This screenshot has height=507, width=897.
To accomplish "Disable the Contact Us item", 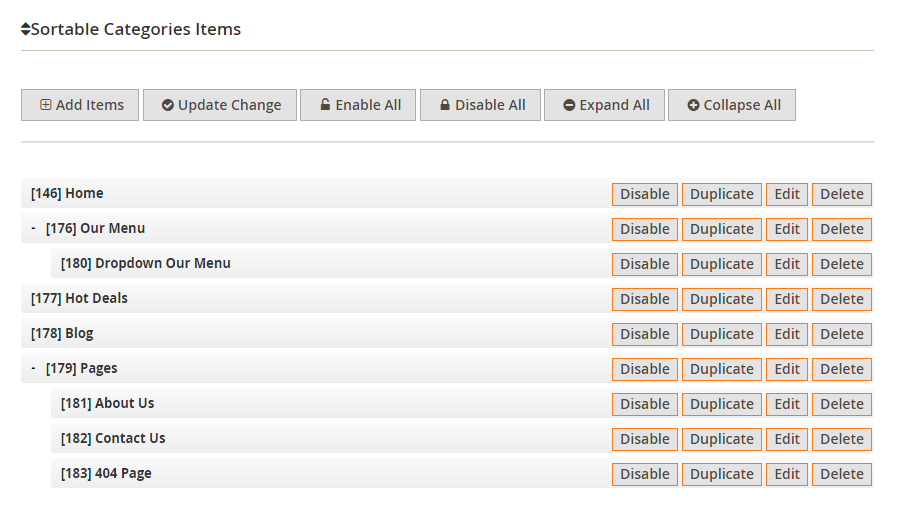I will 644,439.
